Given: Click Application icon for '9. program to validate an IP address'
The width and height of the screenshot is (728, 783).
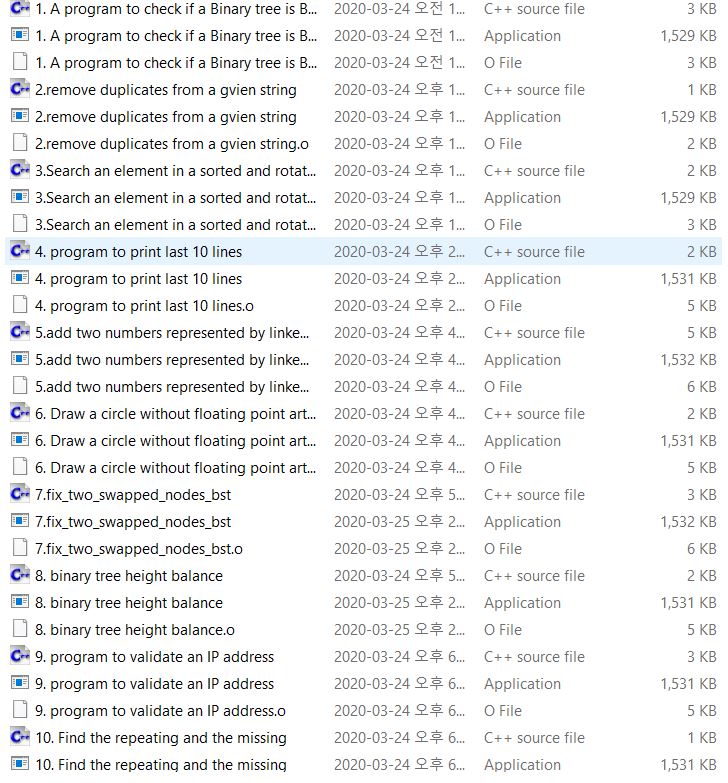Looking at the screenshot, I should coord(20,682).
